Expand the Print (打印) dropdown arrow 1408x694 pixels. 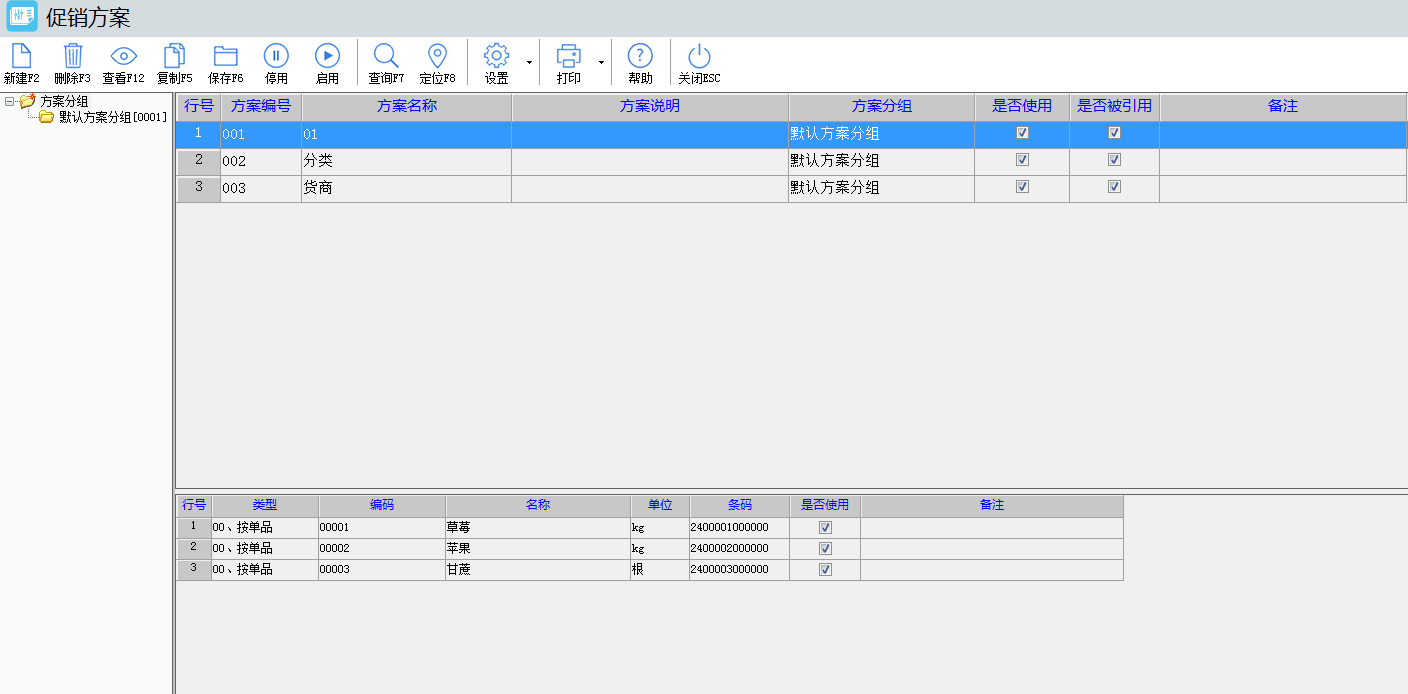tap(601, 63)
